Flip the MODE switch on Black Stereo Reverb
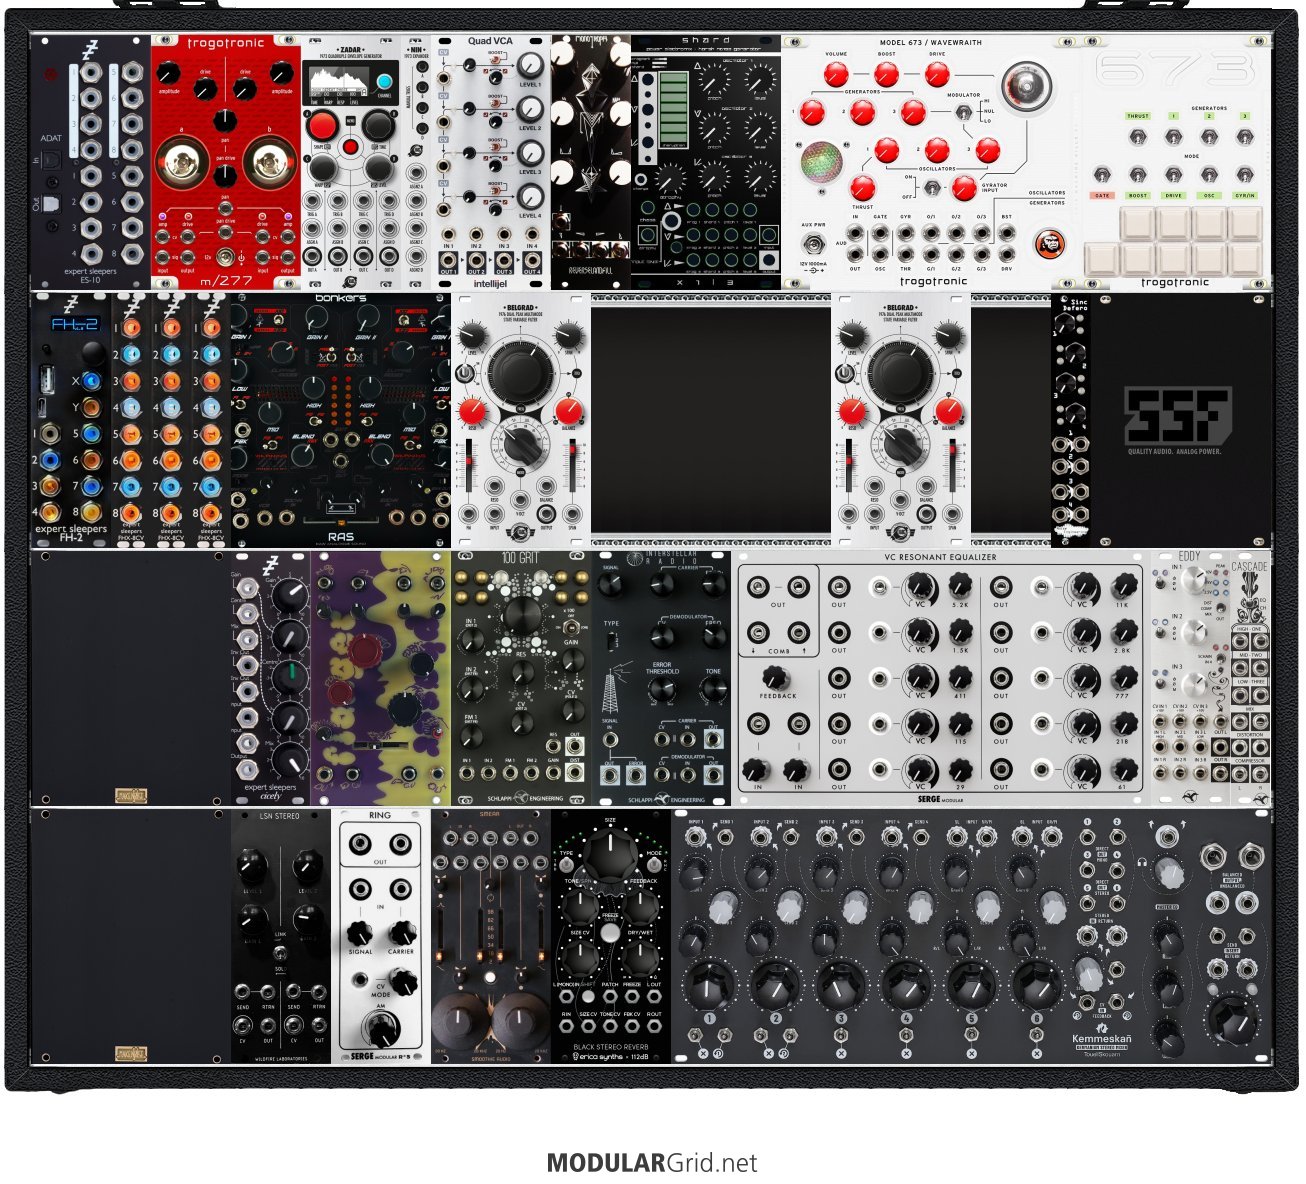The width and height of the screenshot is (1306, 1184). (x=655, y=866)
